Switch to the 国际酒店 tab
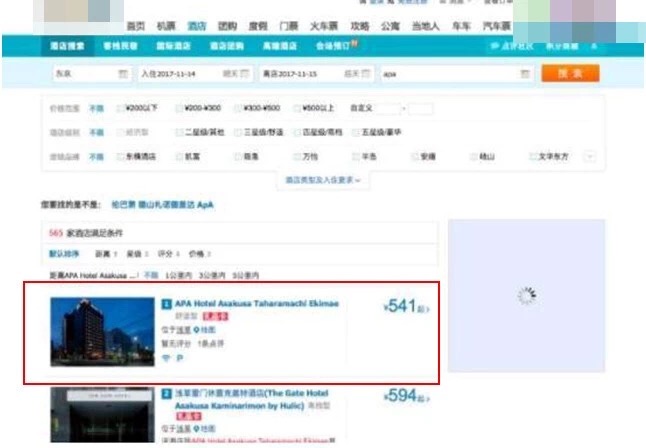646x448 pixels. click(x=173, y=46)
